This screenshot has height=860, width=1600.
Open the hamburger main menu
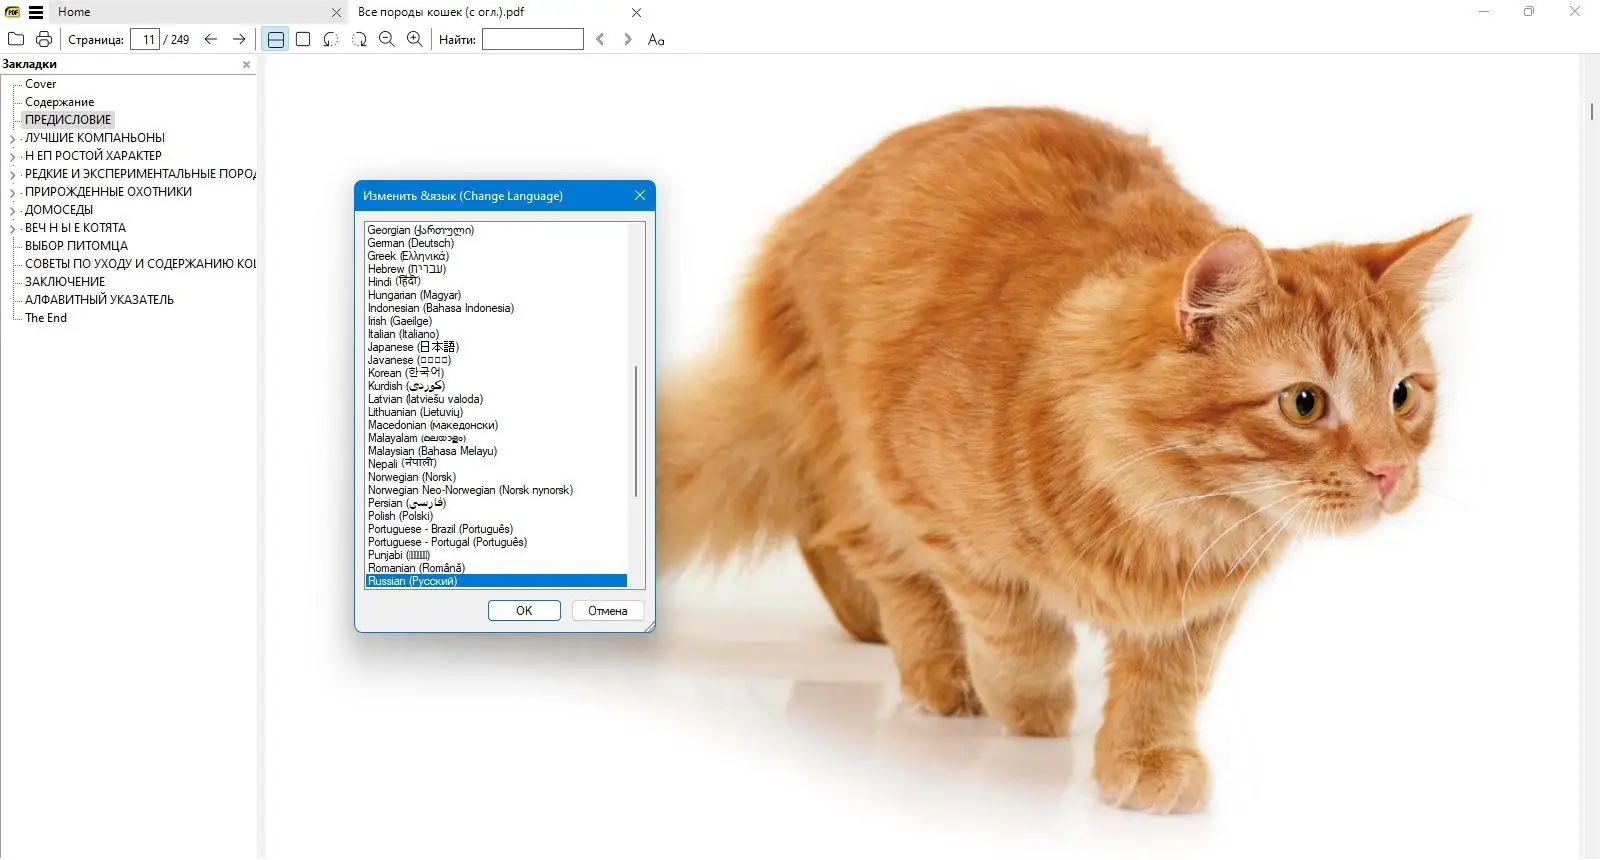[36, 12]
